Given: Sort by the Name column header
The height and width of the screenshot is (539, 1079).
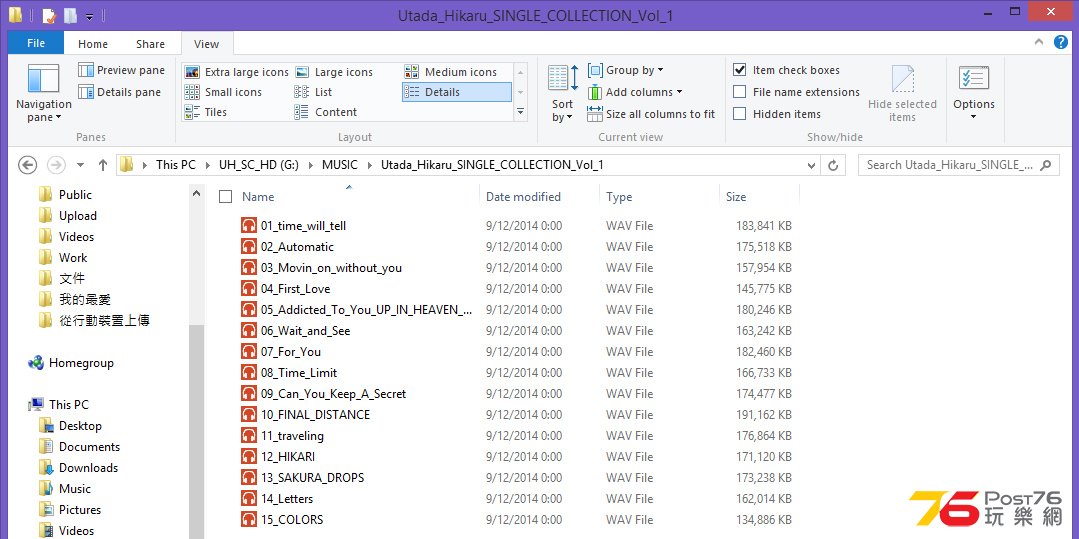Looking at the screenshot, I should pyautogui.click(x=258, y=197).
